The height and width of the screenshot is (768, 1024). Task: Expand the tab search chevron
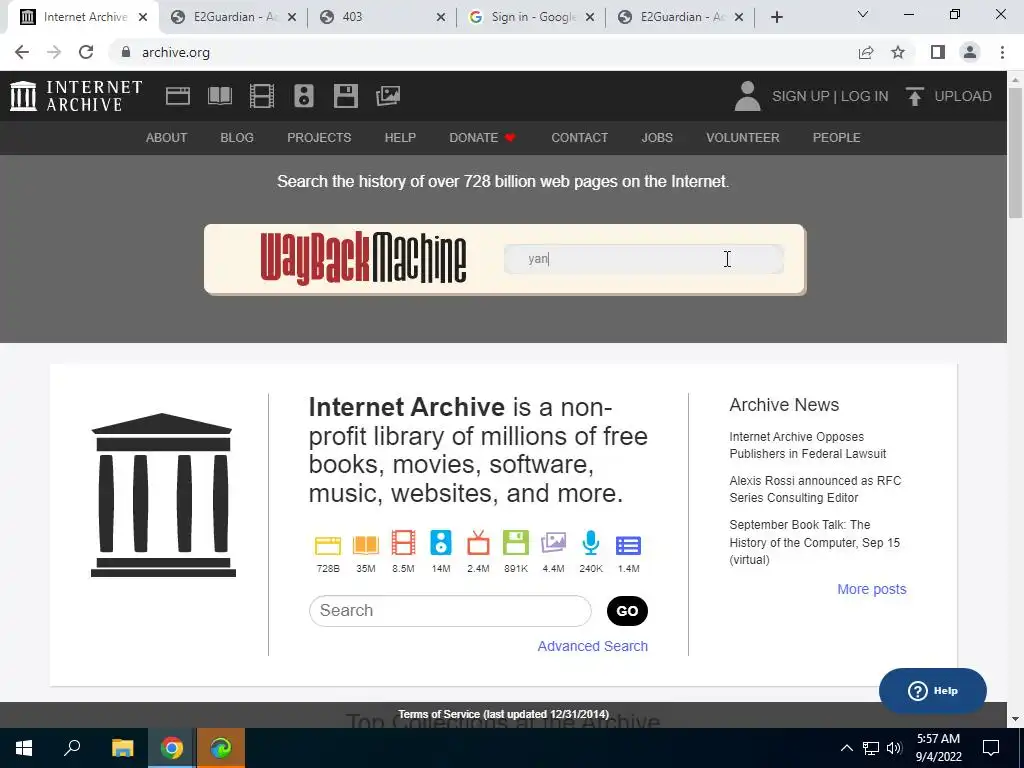tap(863, 14)
